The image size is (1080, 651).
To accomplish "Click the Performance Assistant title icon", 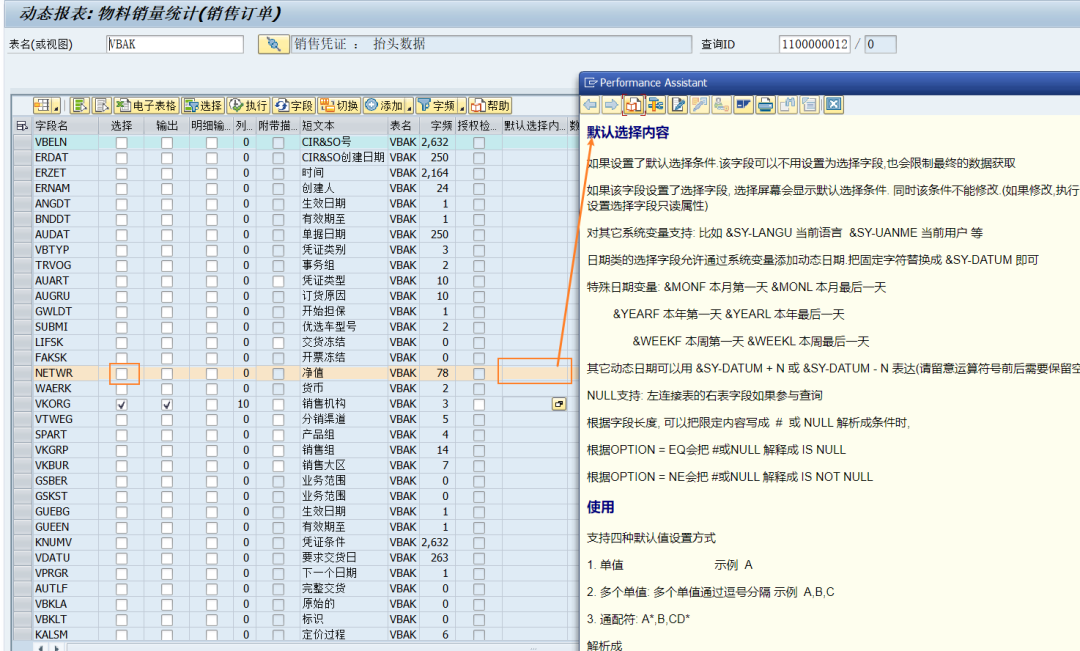I will point(590,83).
